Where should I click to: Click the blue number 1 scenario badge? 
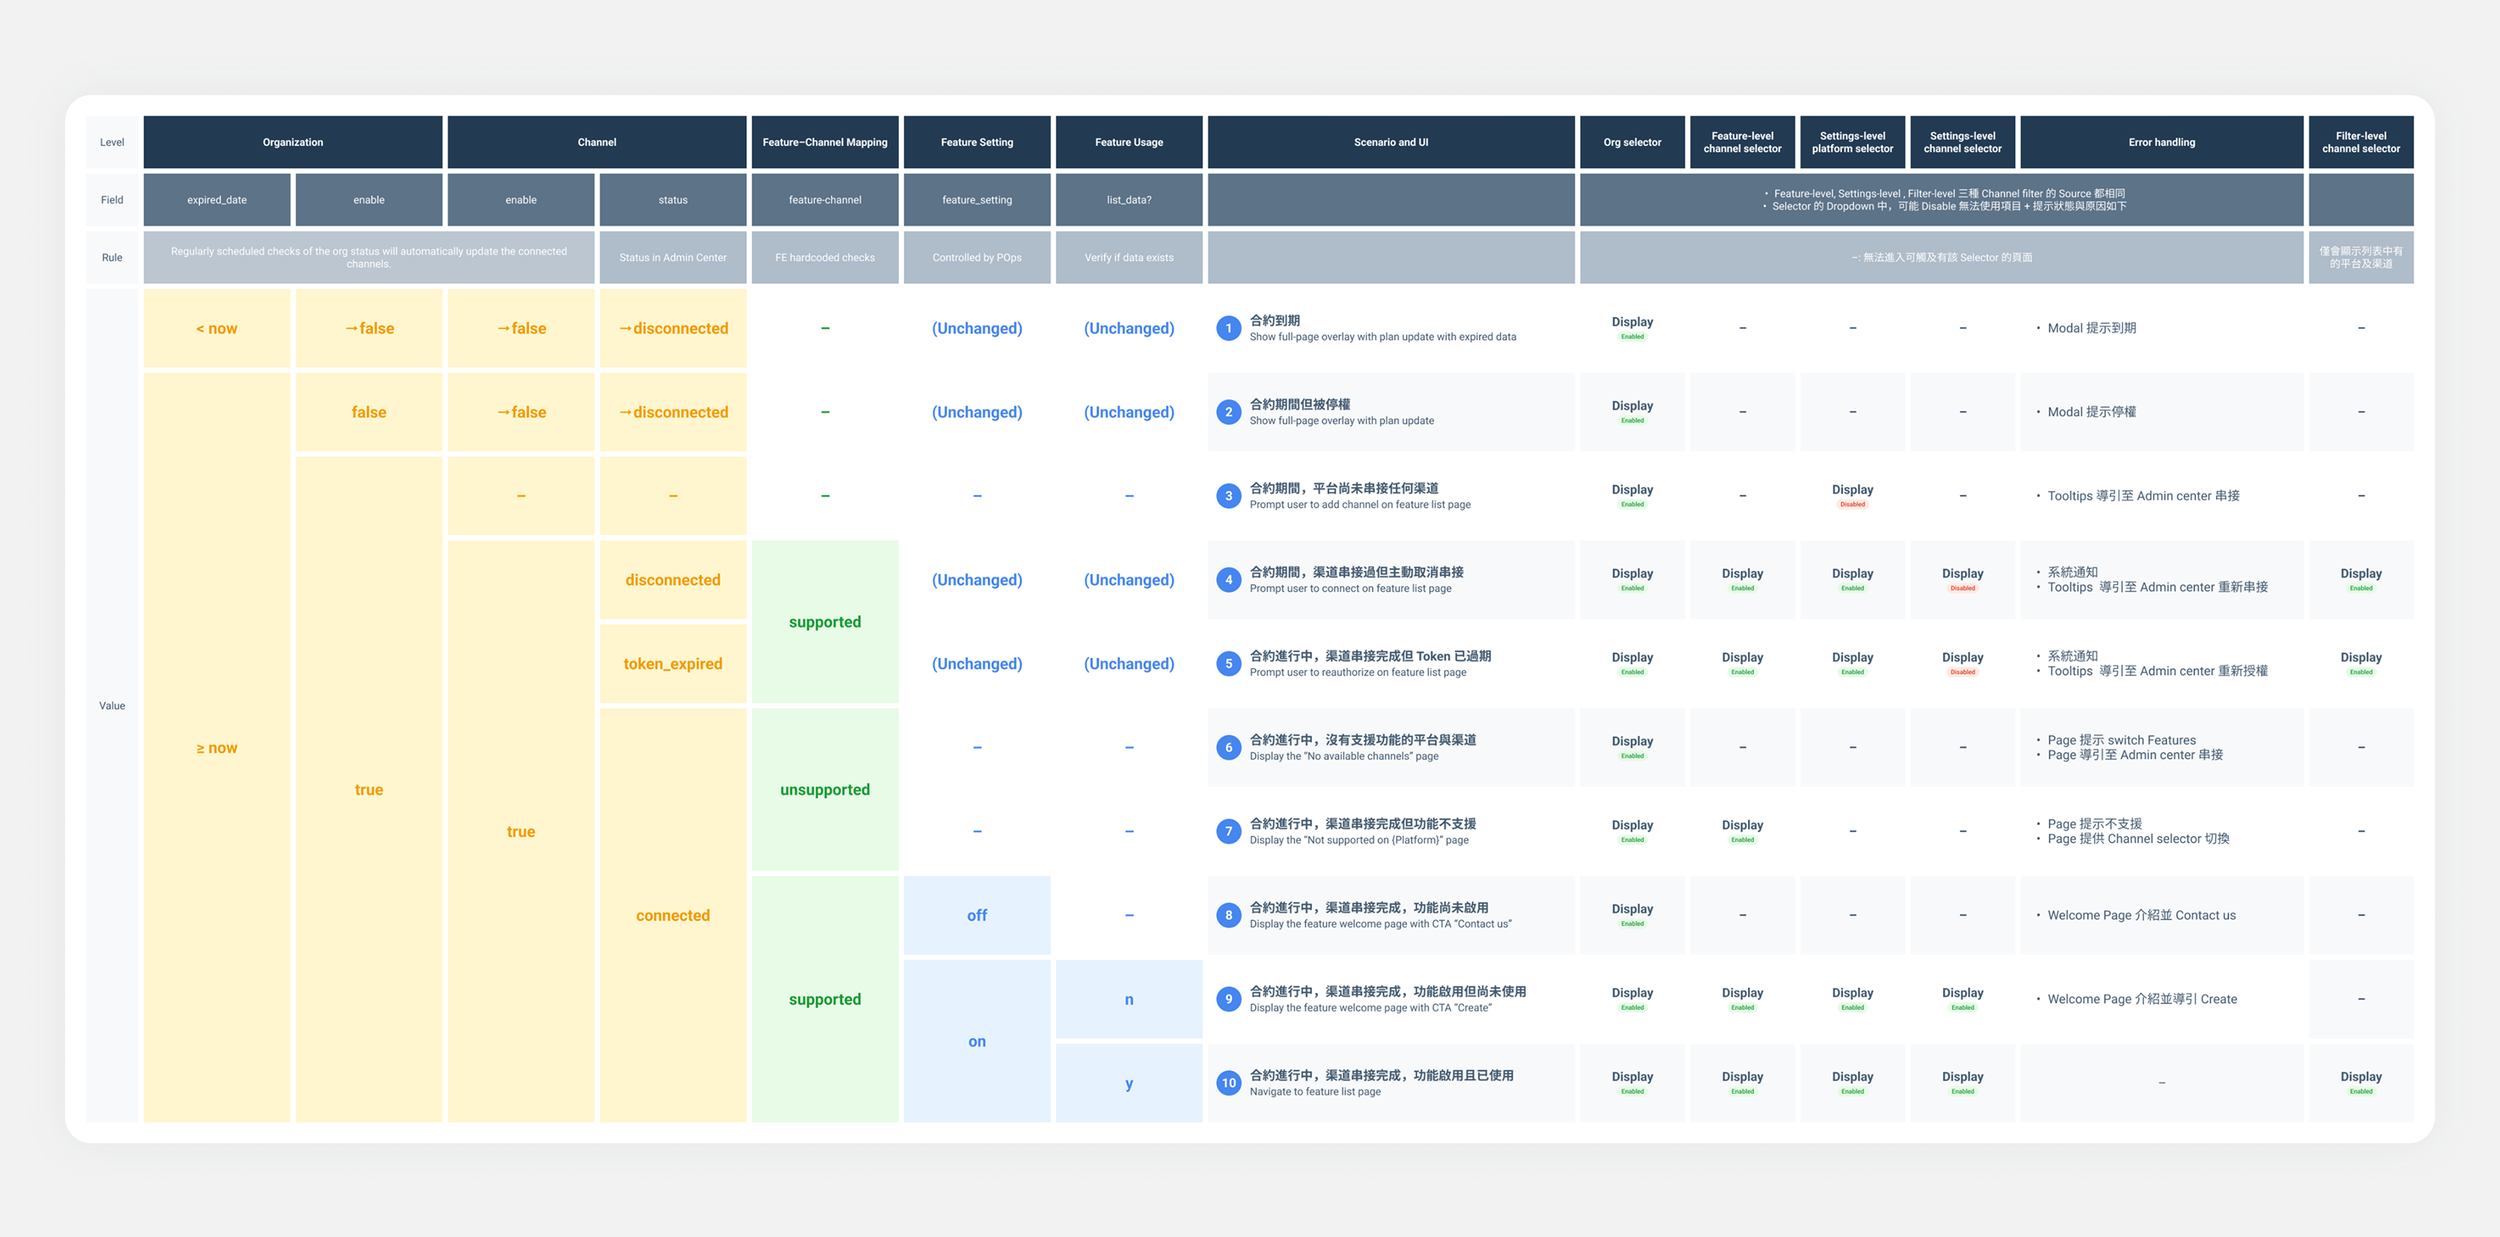(x=1228, y=328)
